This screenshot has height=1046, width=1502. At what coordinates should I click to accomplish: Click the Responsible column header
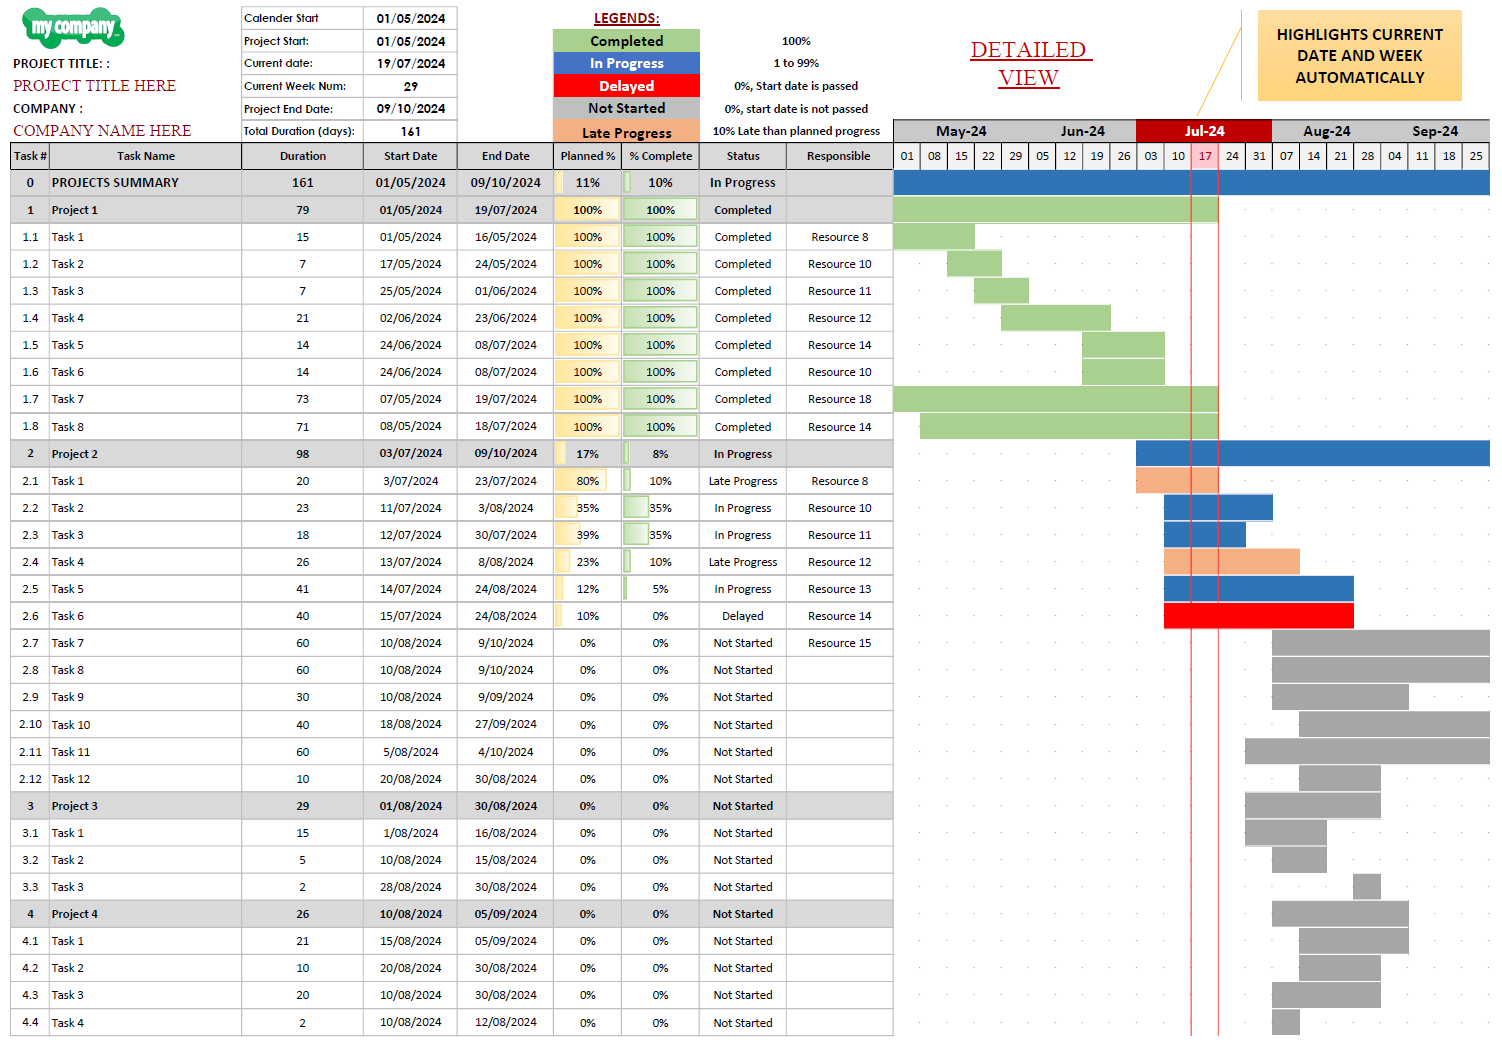click(x=839, y=156)
